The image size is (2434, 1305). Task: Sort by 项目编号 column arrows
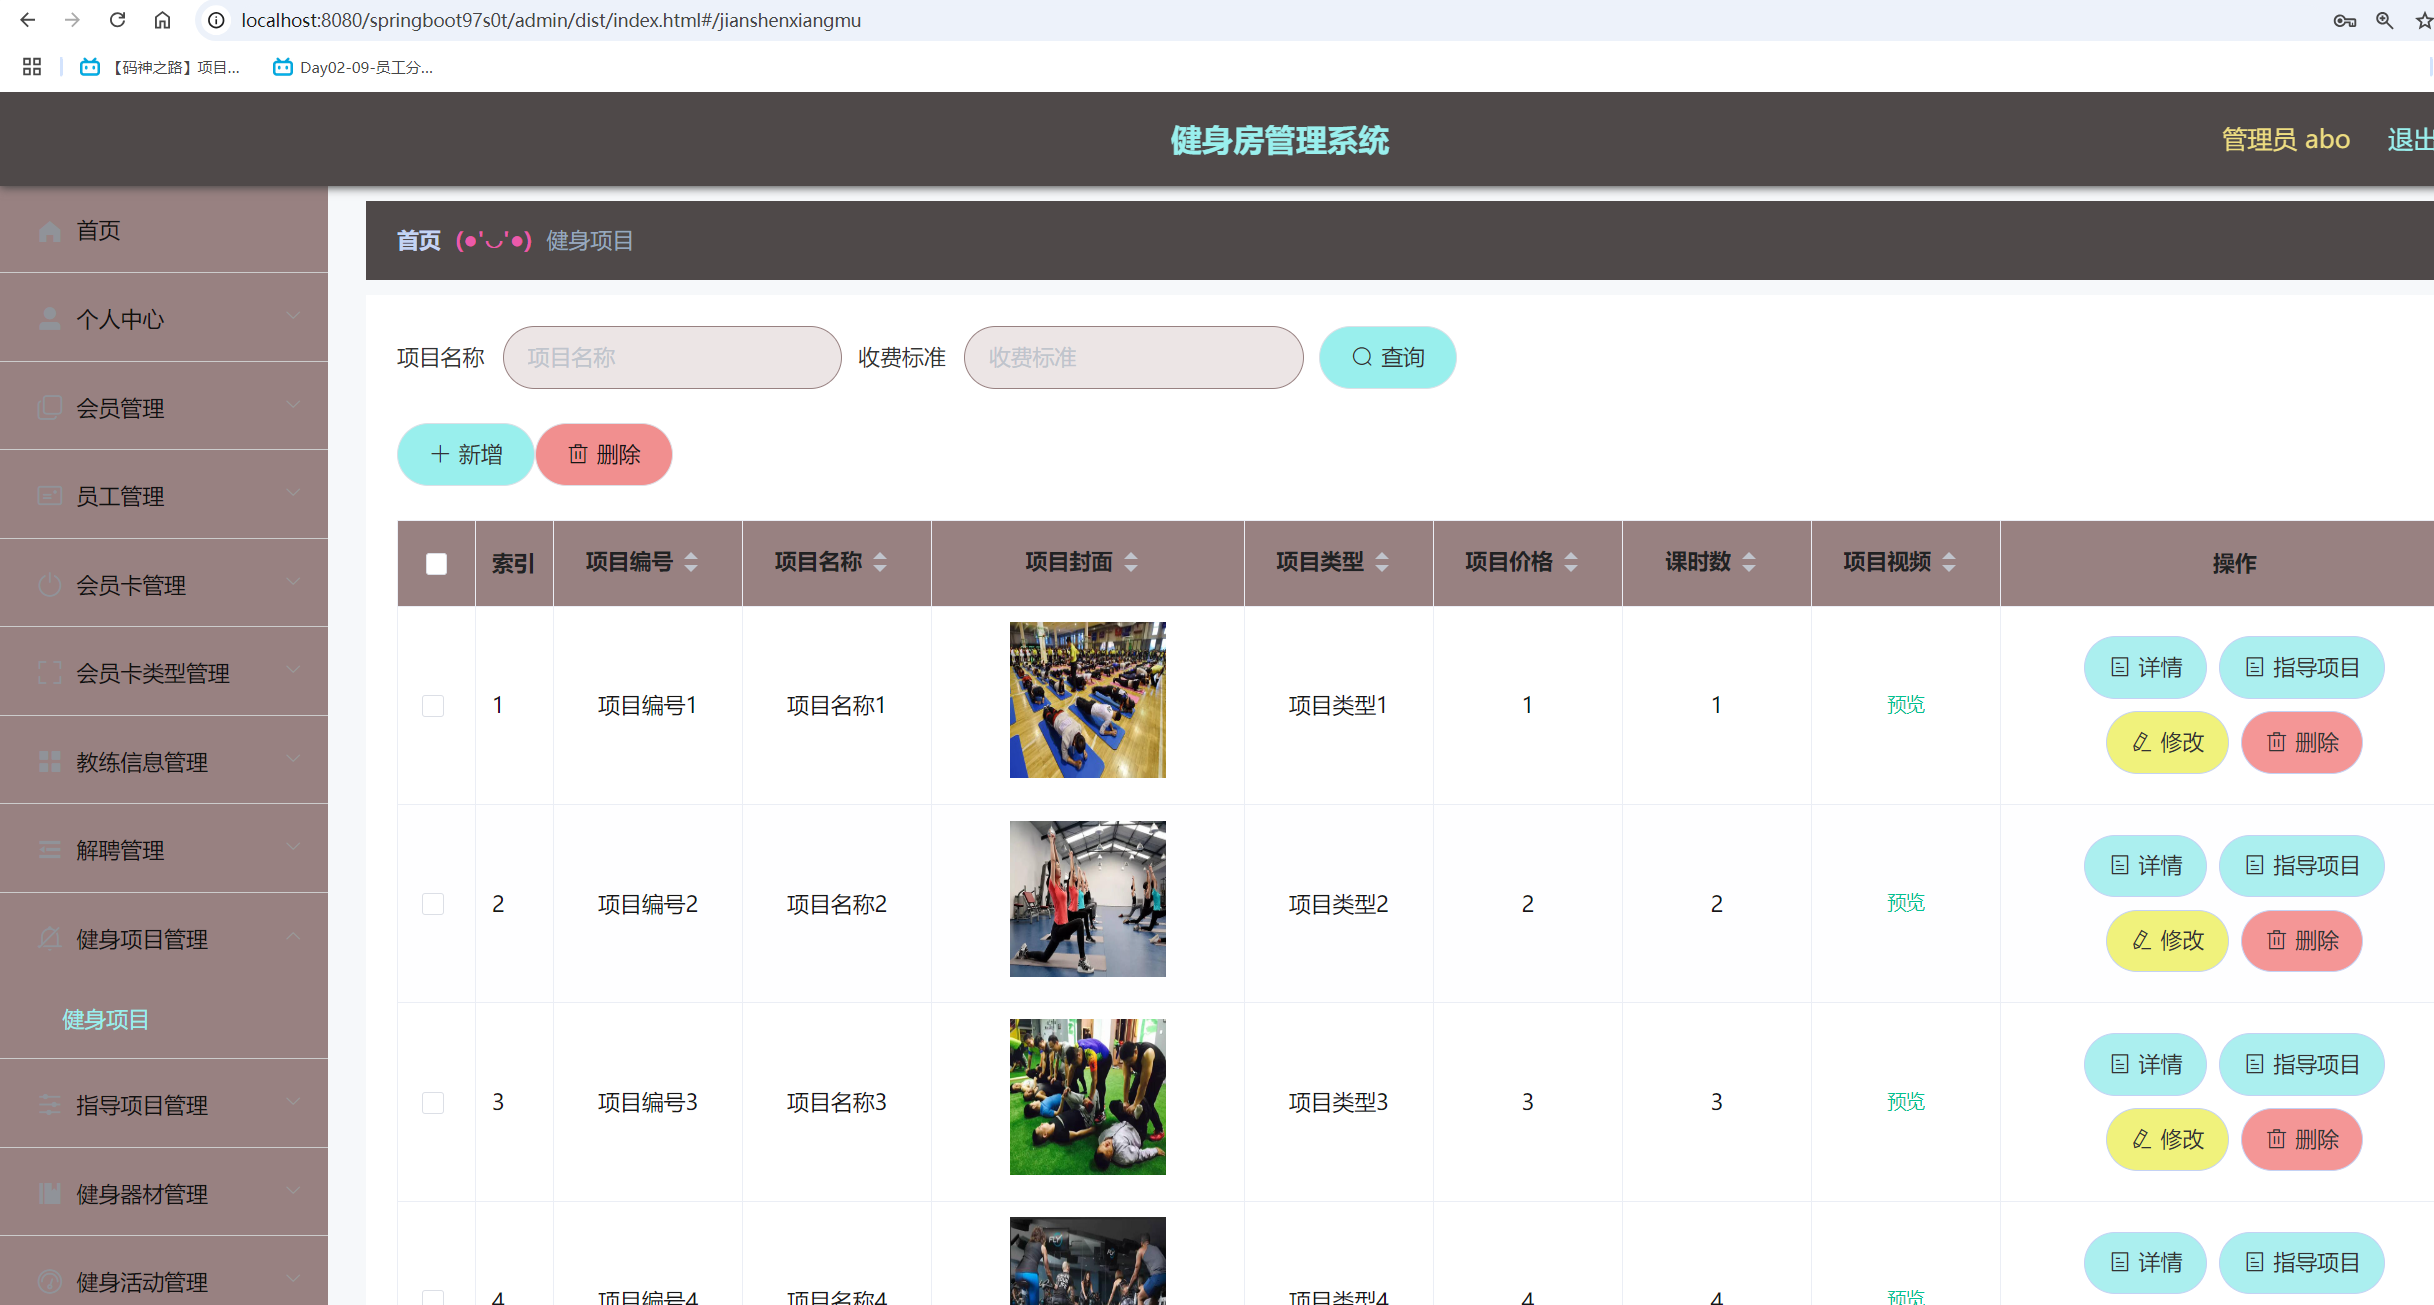[691, 562]
